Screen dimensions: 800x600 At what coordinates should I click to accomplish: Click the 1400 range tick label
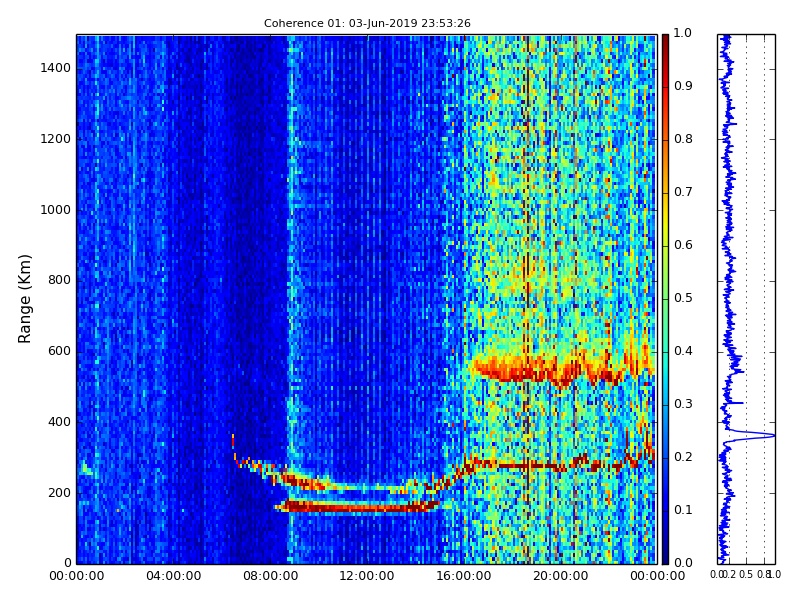(56, 68)
